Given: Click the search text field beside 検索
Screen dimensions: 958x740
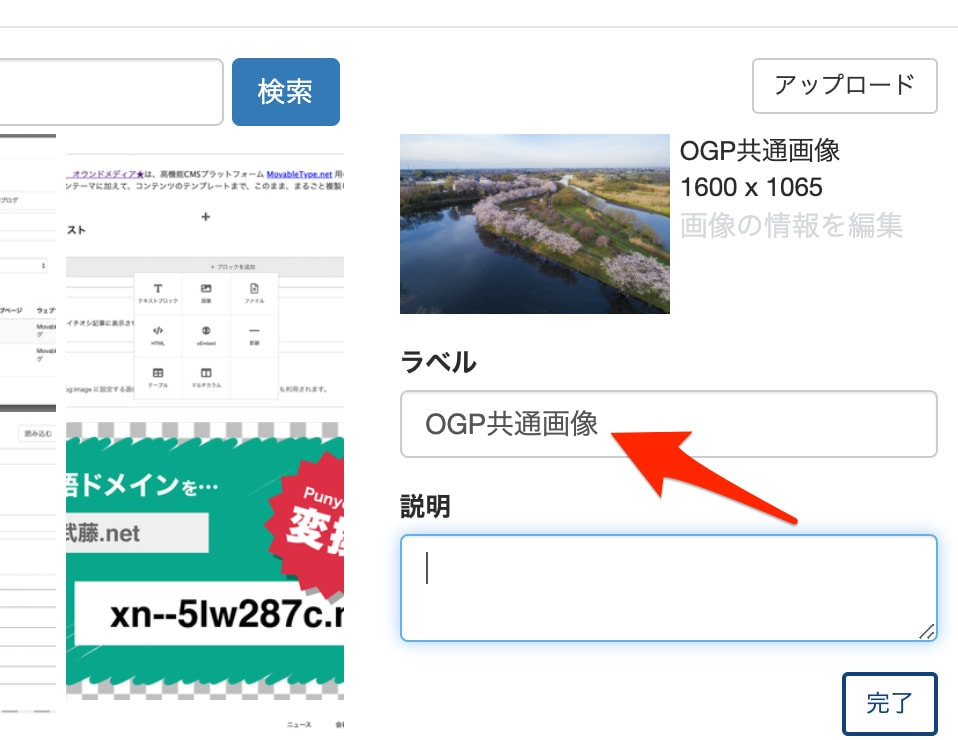Looking at the screenshot, I should click(111, 92).
